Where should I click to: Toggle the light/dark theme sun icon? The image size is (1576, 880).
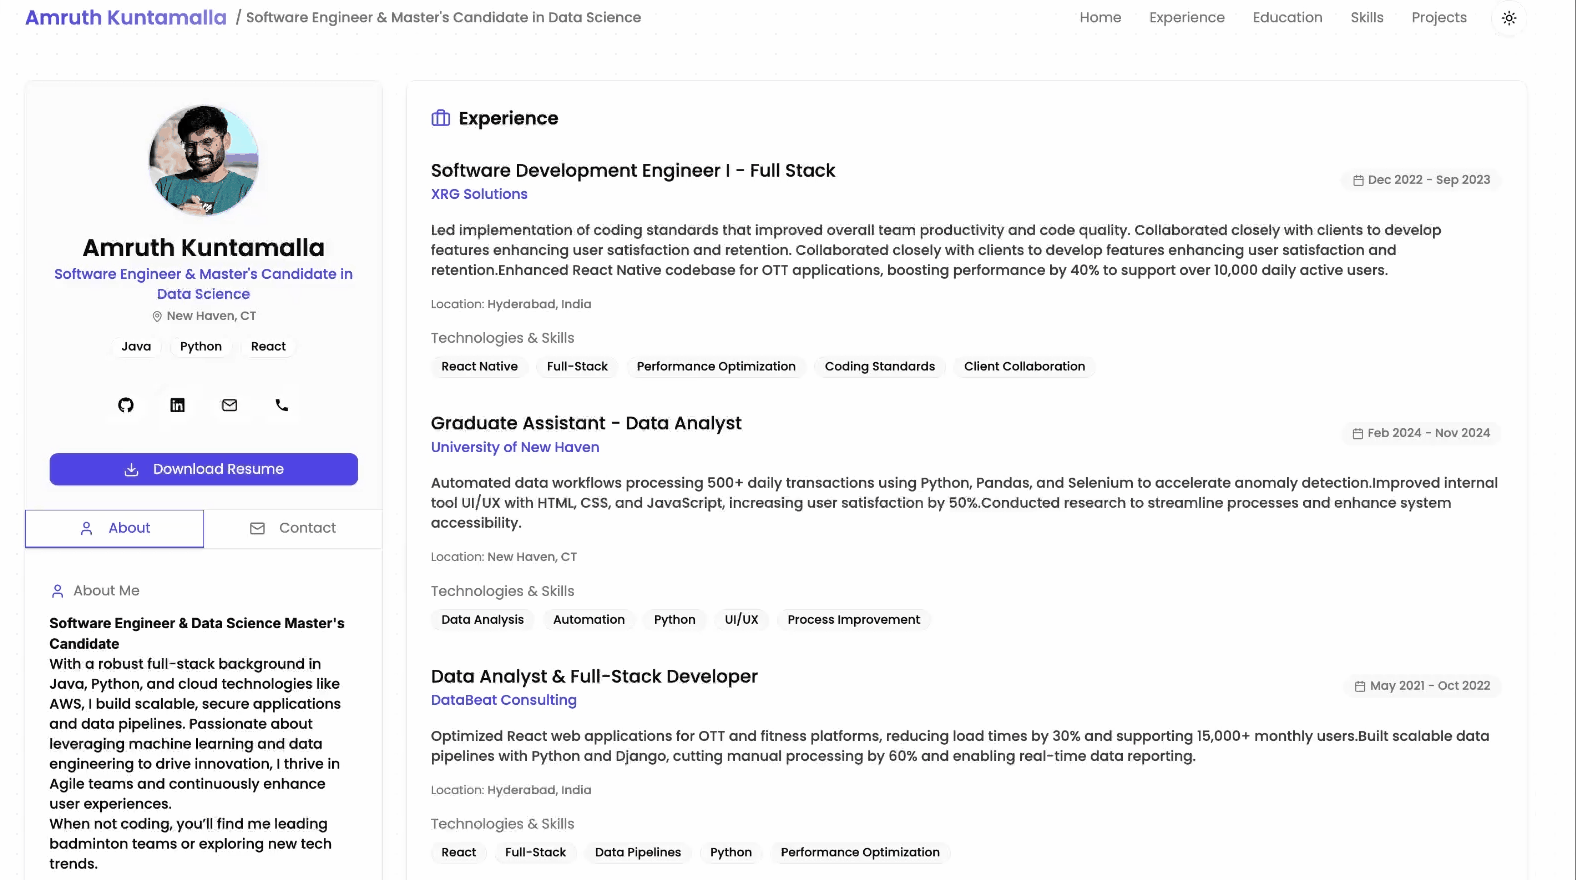[x=1509, y=18]
